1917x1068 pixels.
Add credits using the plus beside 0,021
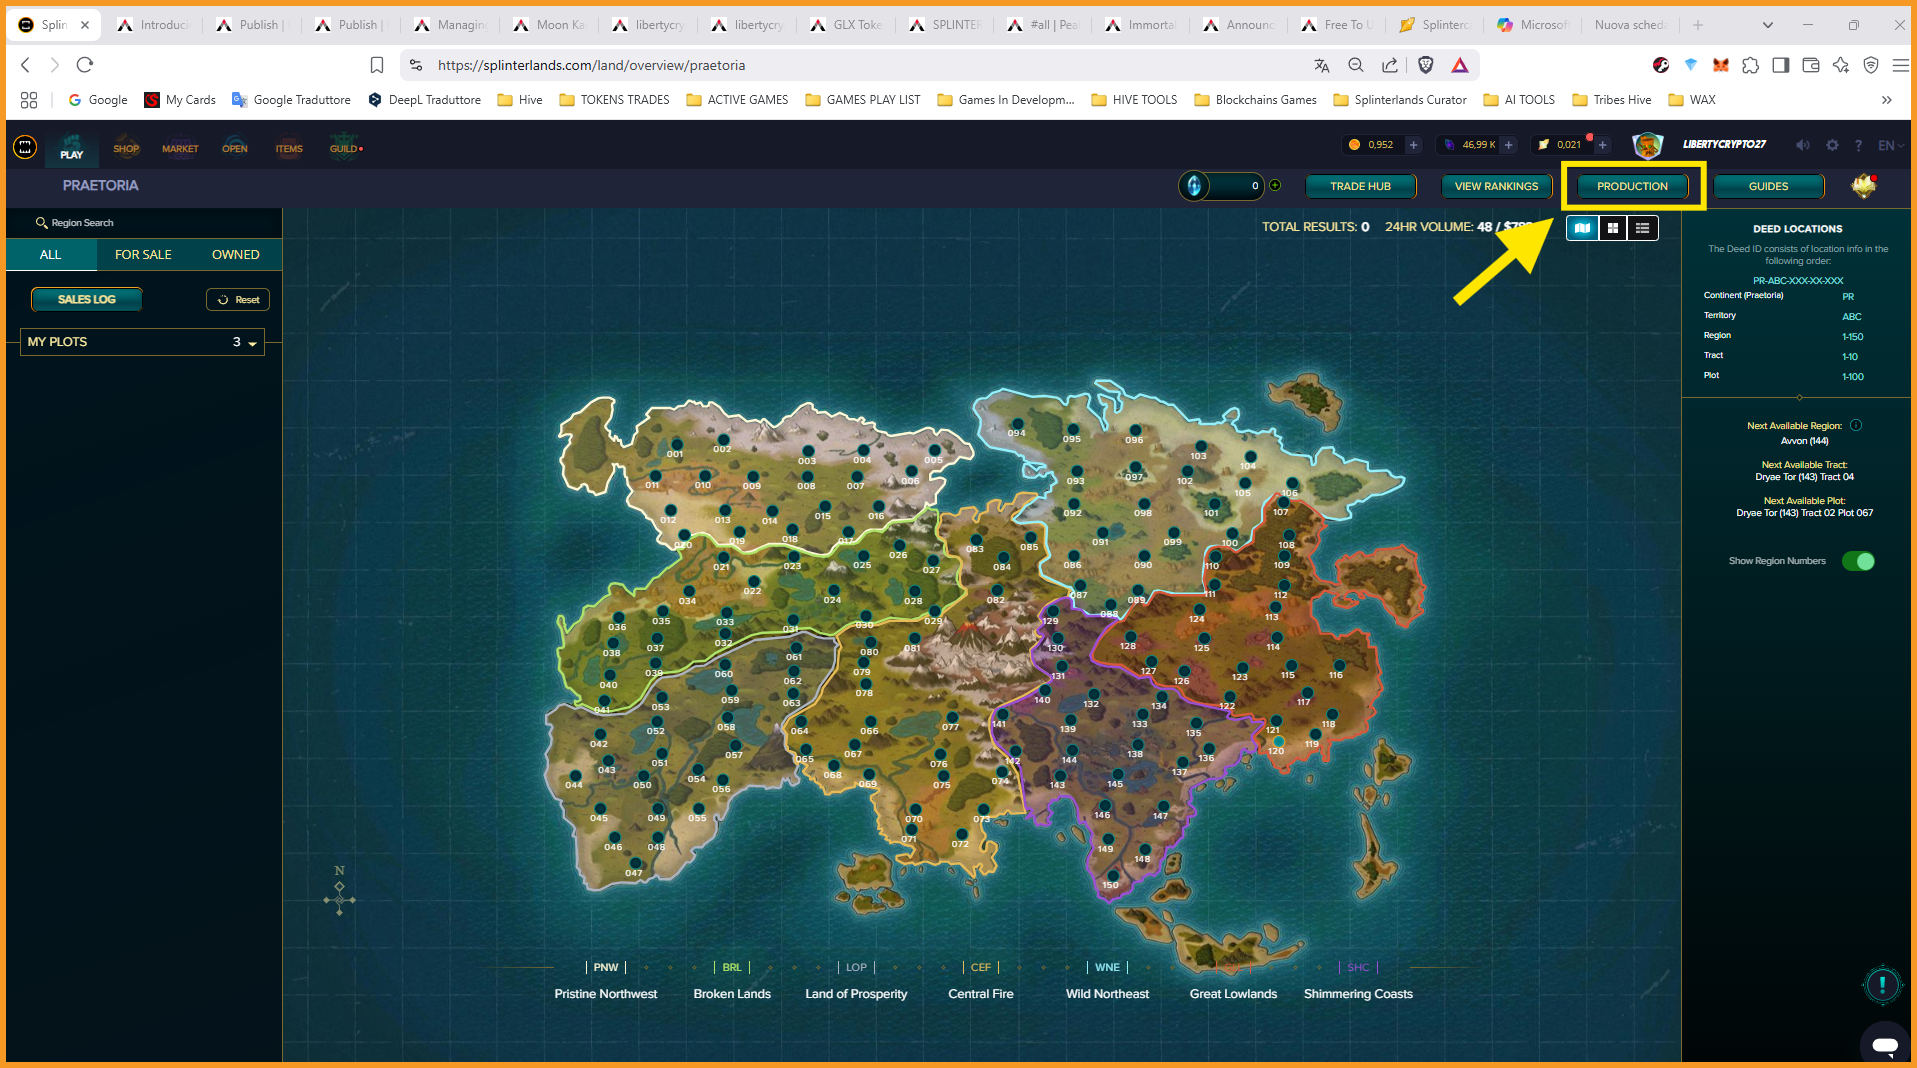(1602, 145)
